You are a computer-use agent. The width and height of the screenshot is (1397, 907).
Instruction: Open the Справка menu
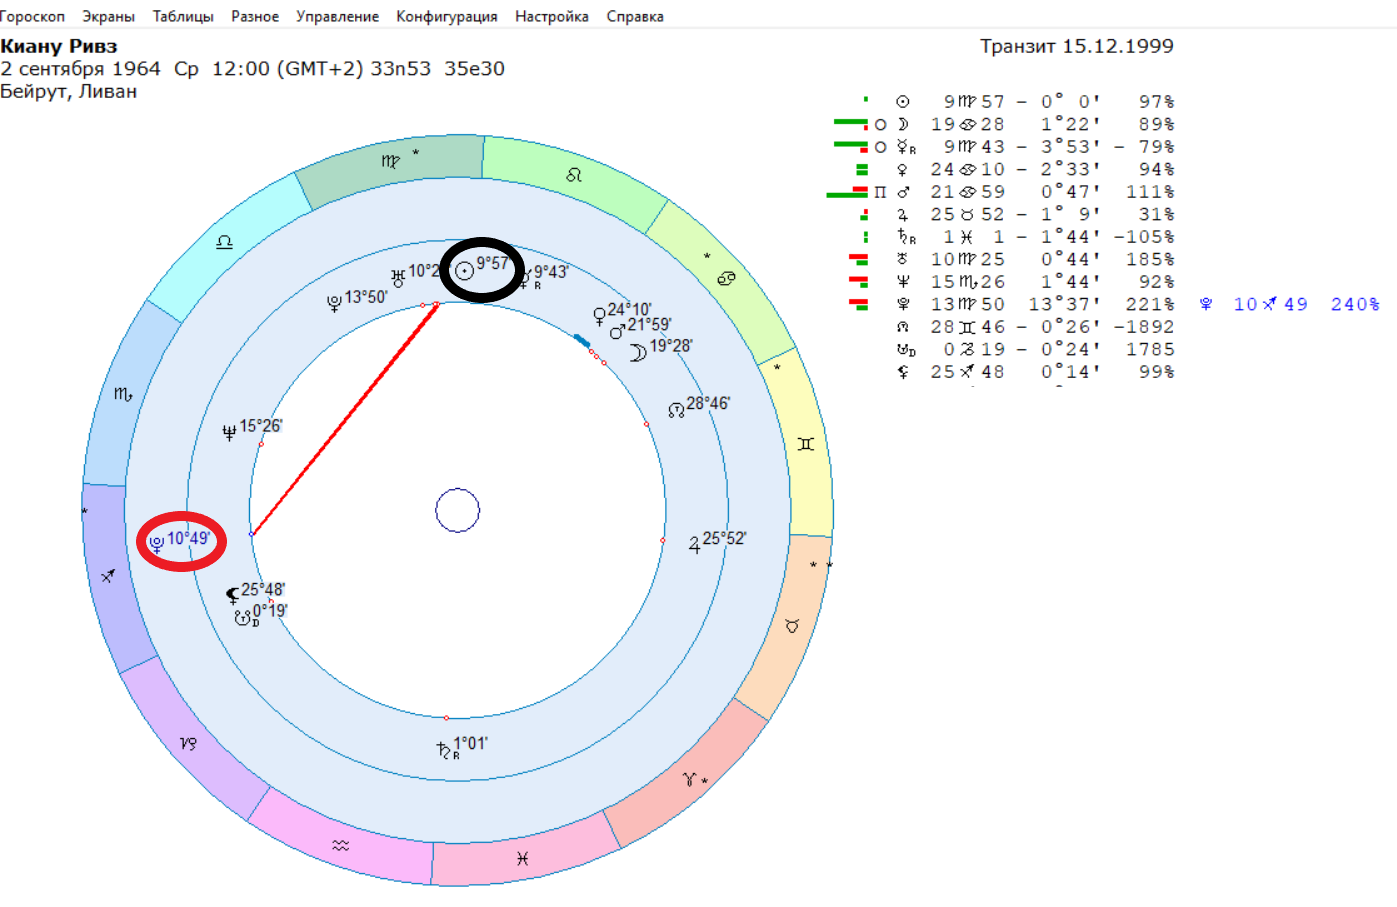[x=634, y=16]
